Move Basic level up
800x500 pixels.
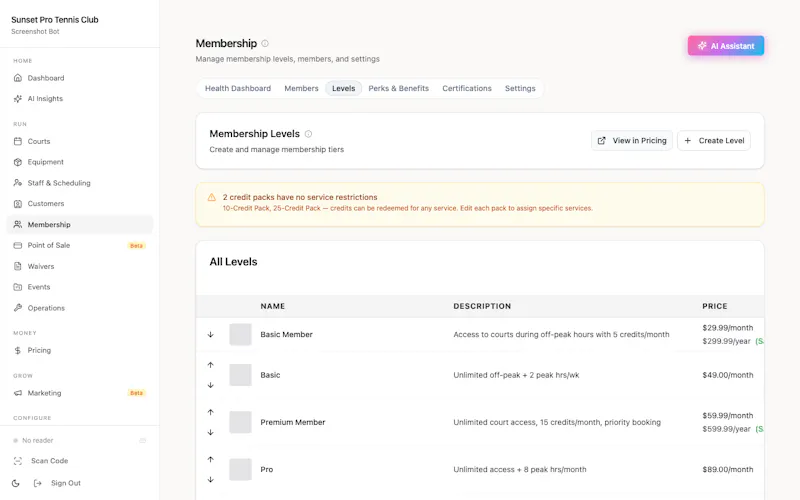210,365
